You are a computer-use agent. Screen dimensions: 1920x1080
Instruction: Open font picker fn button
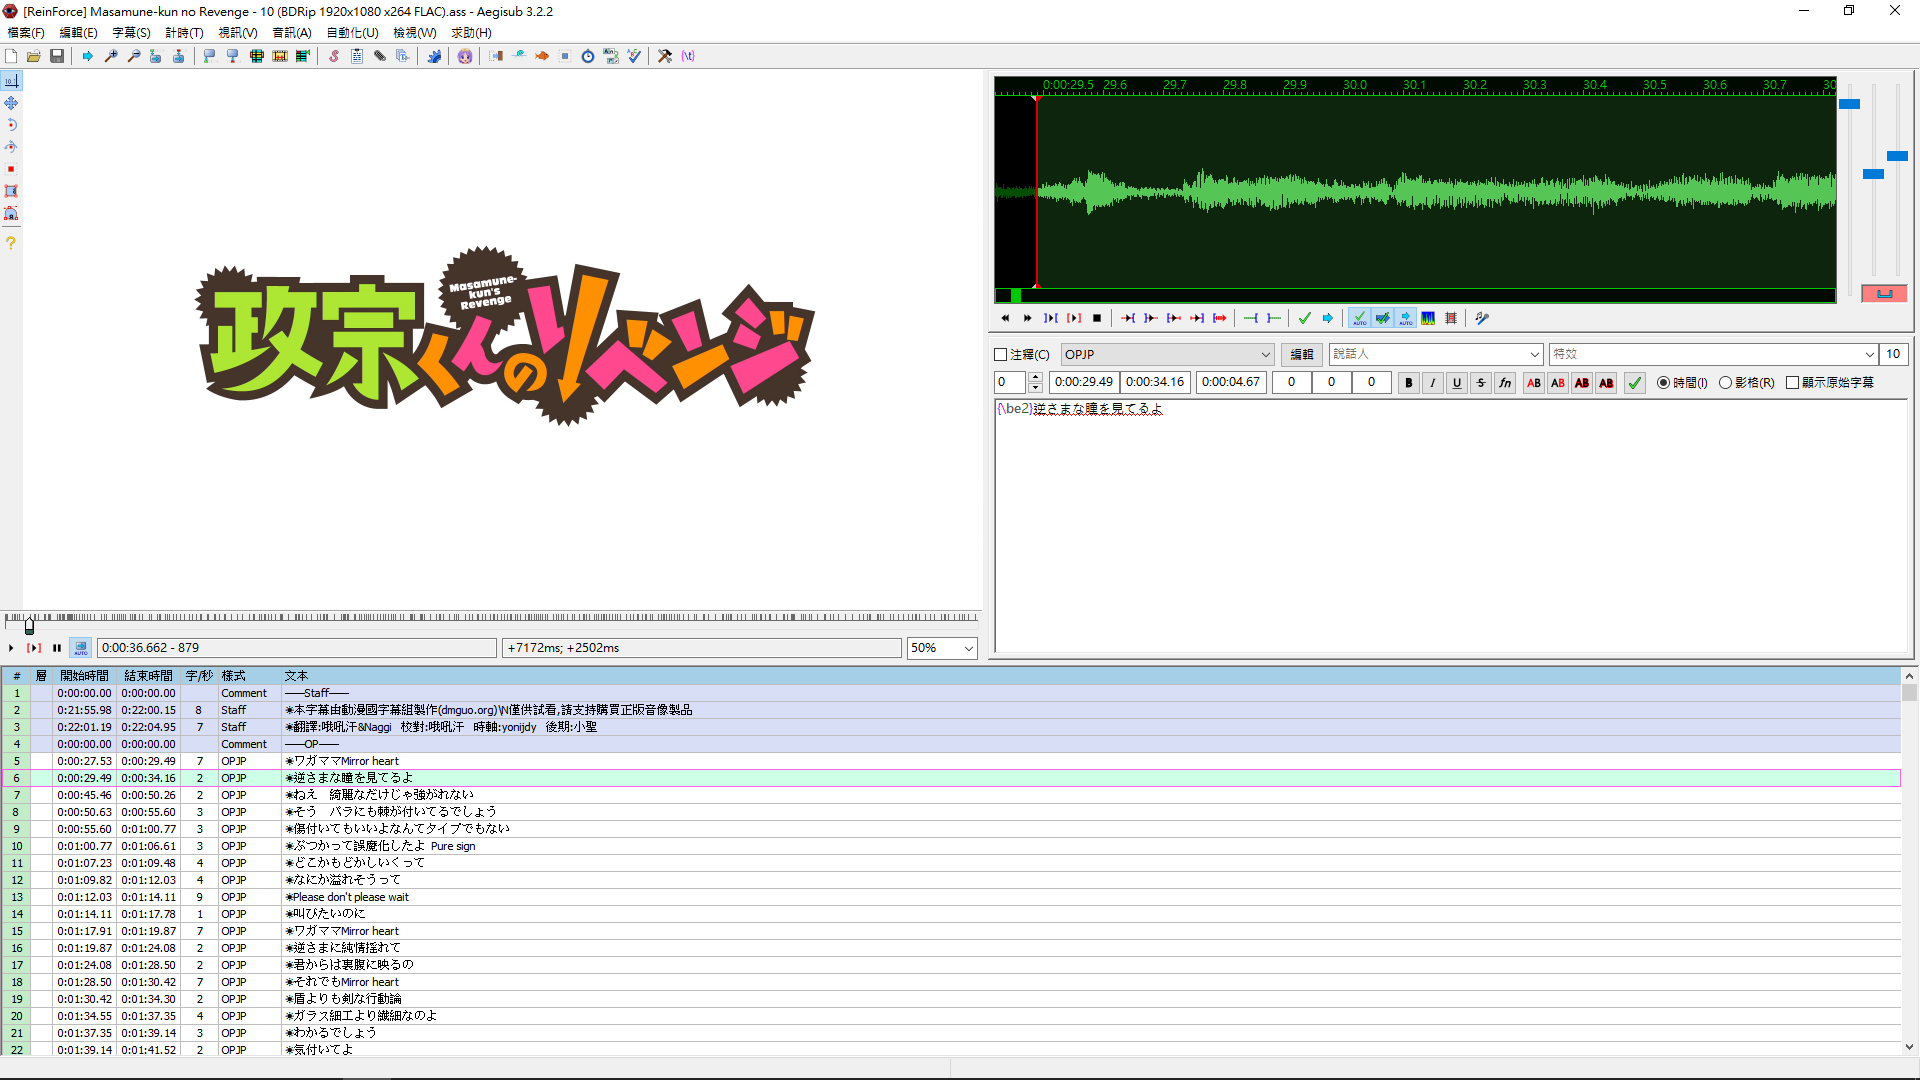point(1505,383)
